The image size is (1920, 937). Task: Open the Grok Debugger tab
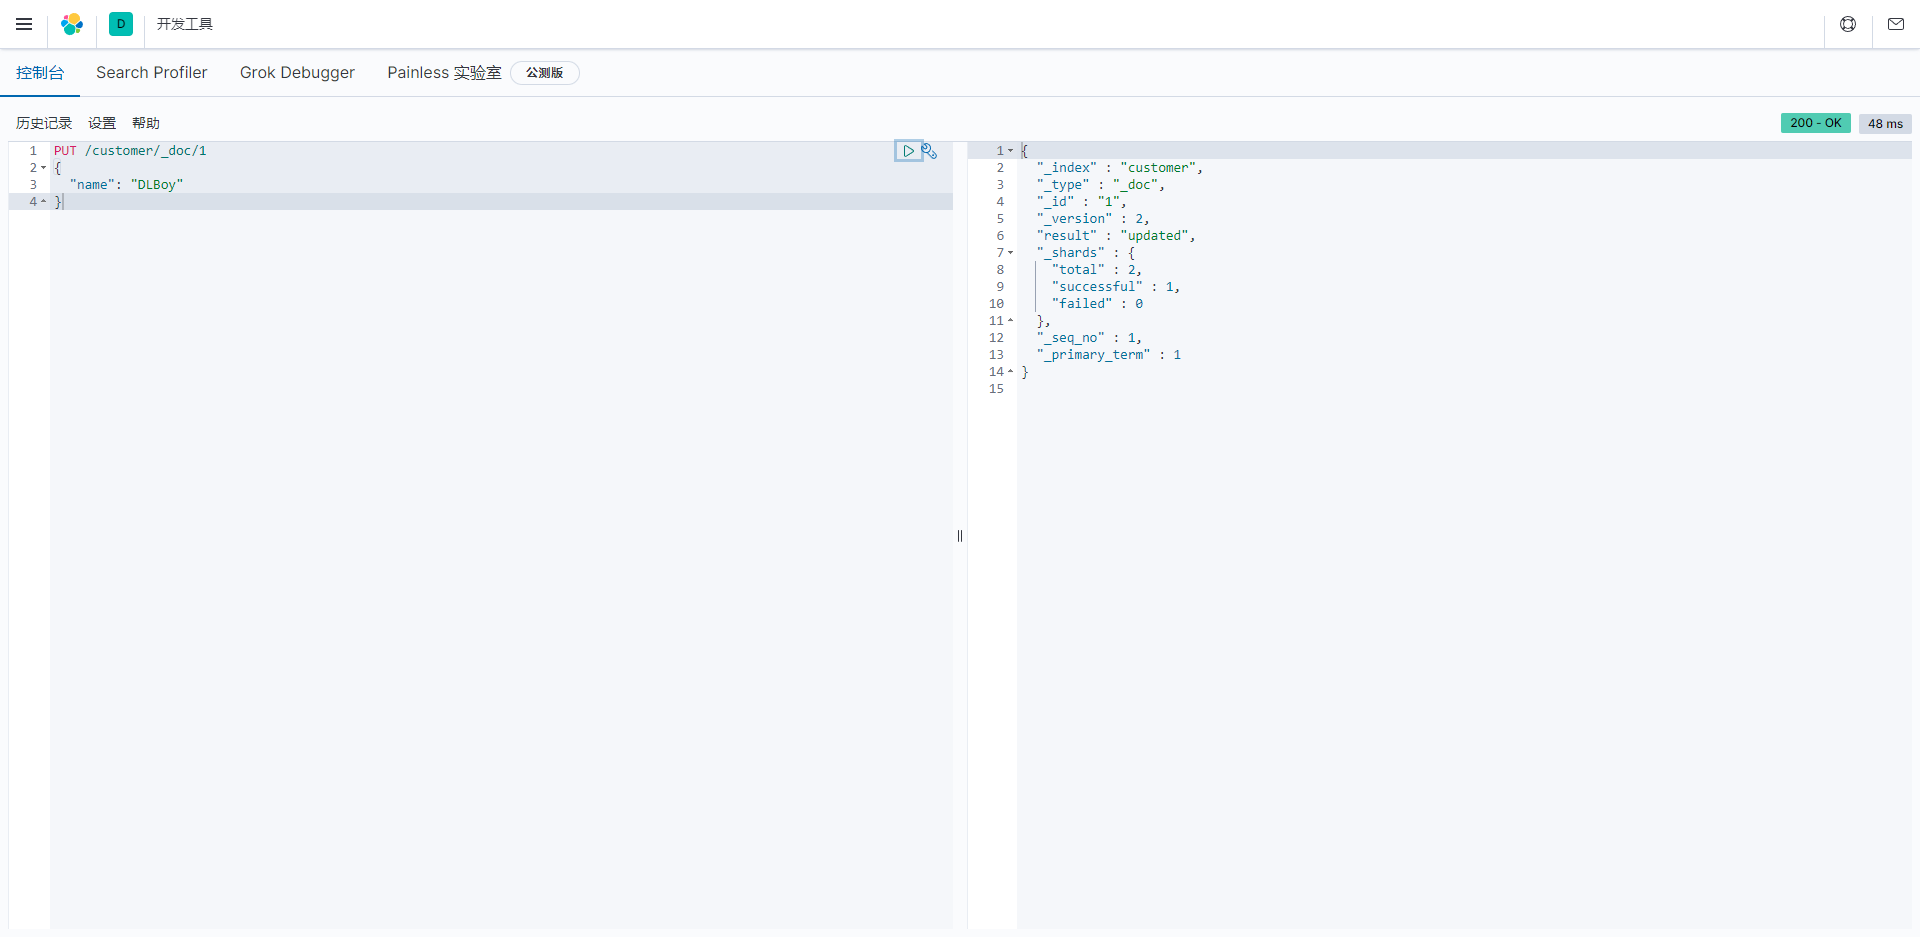(297, 73)
